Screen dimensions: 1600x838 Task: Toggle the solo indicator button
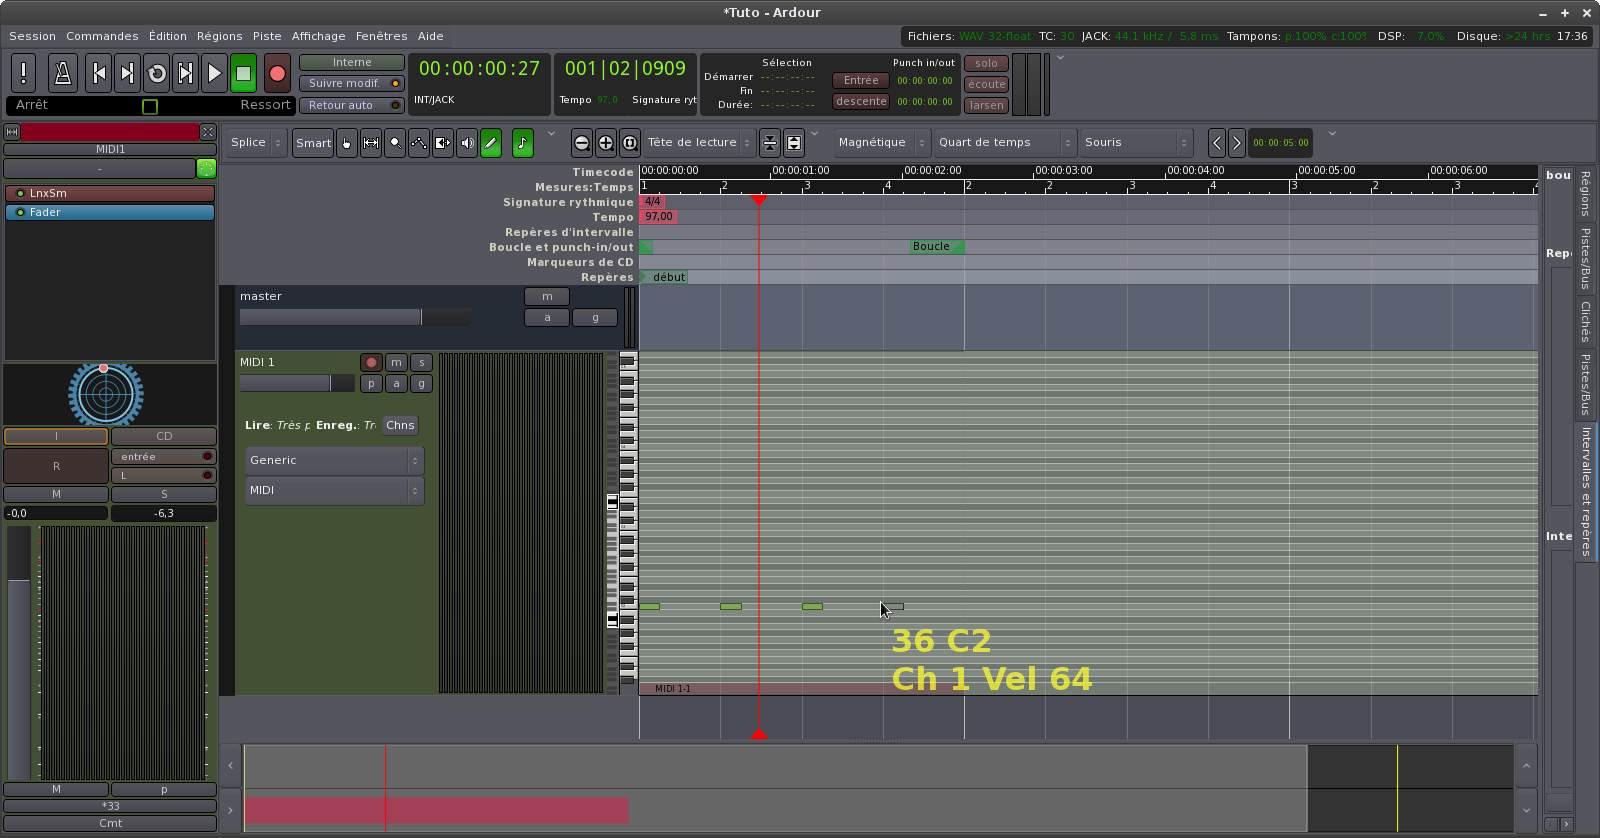(x=987, y=63)
